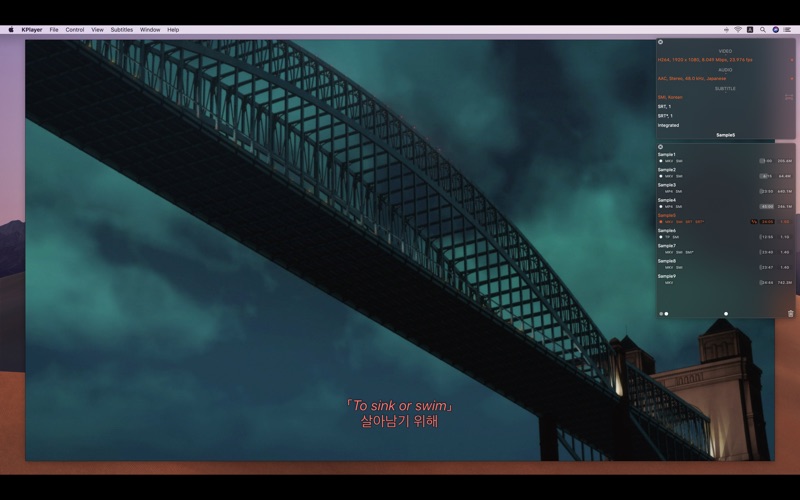Select the AAC Stereo Japanese audio track
Viewport: 800px width, 500px height.
pyautogui.click(x=691, y=79)
